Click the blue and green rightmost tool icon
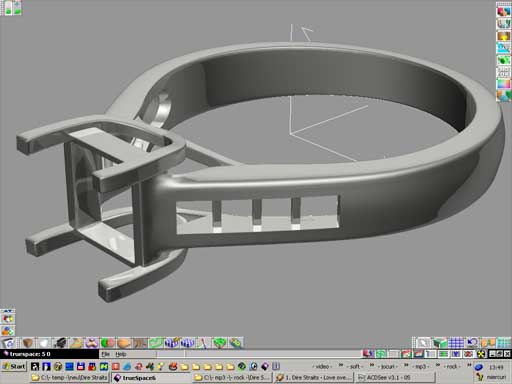This screenshot has height=384, width=512. [235, 343]
